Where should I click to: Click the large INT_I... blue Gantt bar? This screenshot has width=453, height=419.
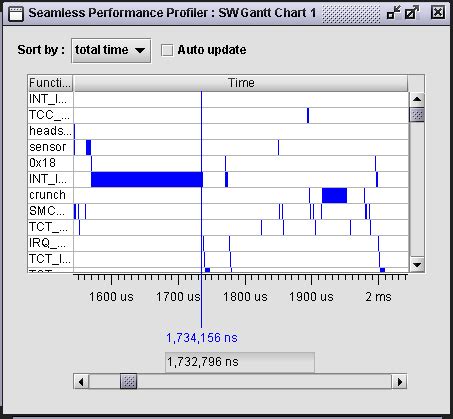pyautogui.click(x=147, y=179)
